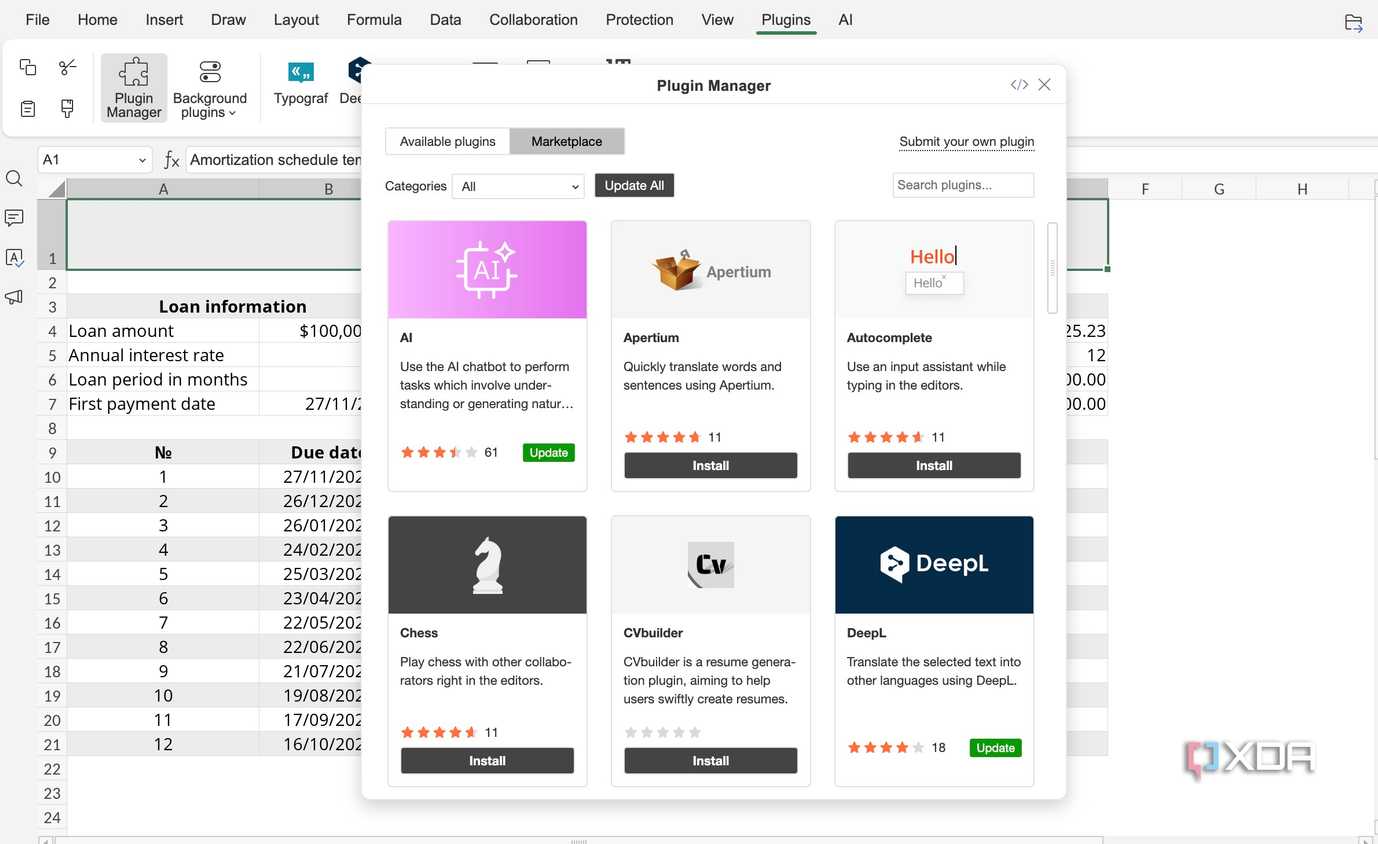Launch the Typograf plugin

point(301,83)
